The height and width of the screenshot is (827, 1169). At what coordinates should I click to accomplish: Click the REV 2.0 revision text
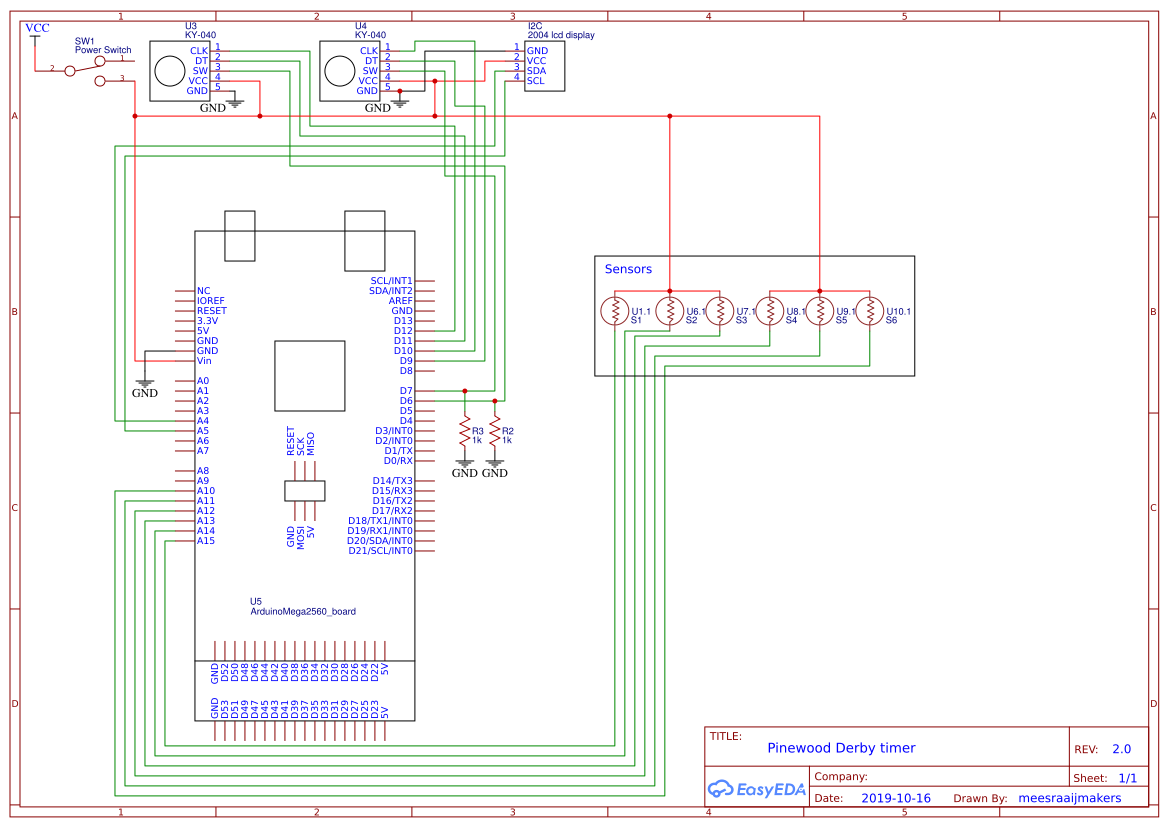tap(1122, 748)
